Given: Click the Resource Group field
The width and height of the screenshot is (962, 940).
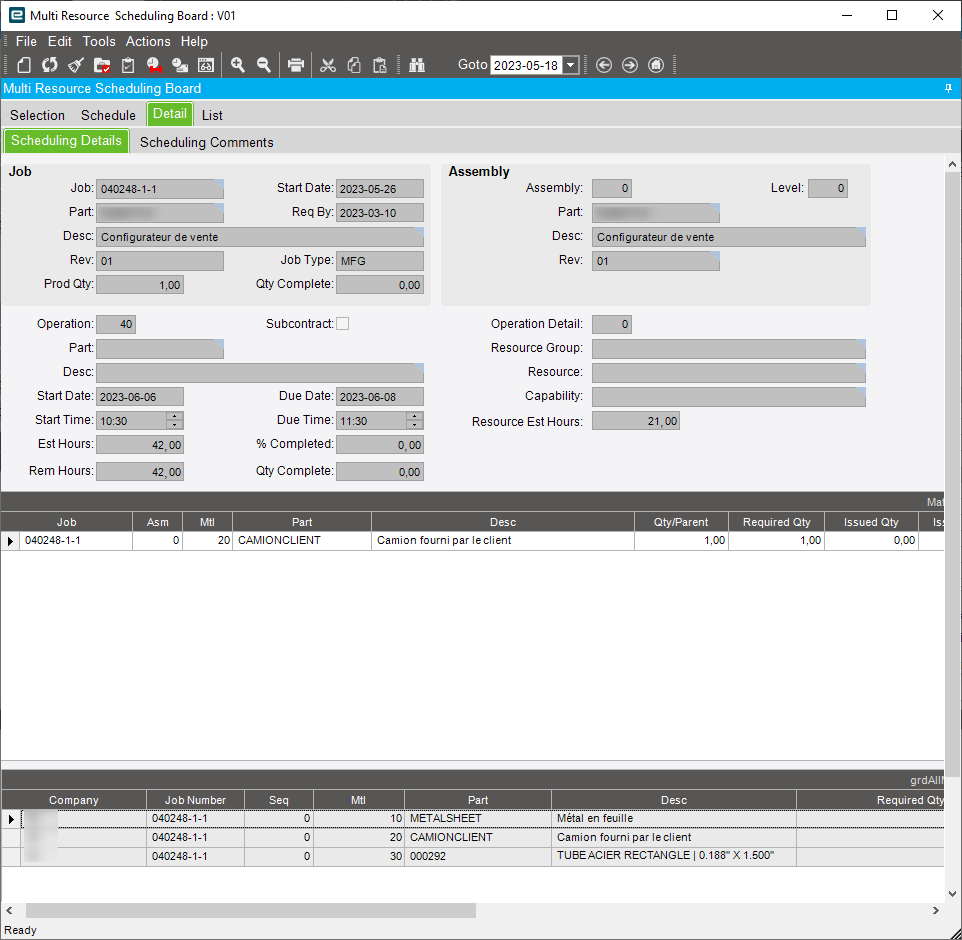Looking at the screenshot, I should click(x=729, y=349).
